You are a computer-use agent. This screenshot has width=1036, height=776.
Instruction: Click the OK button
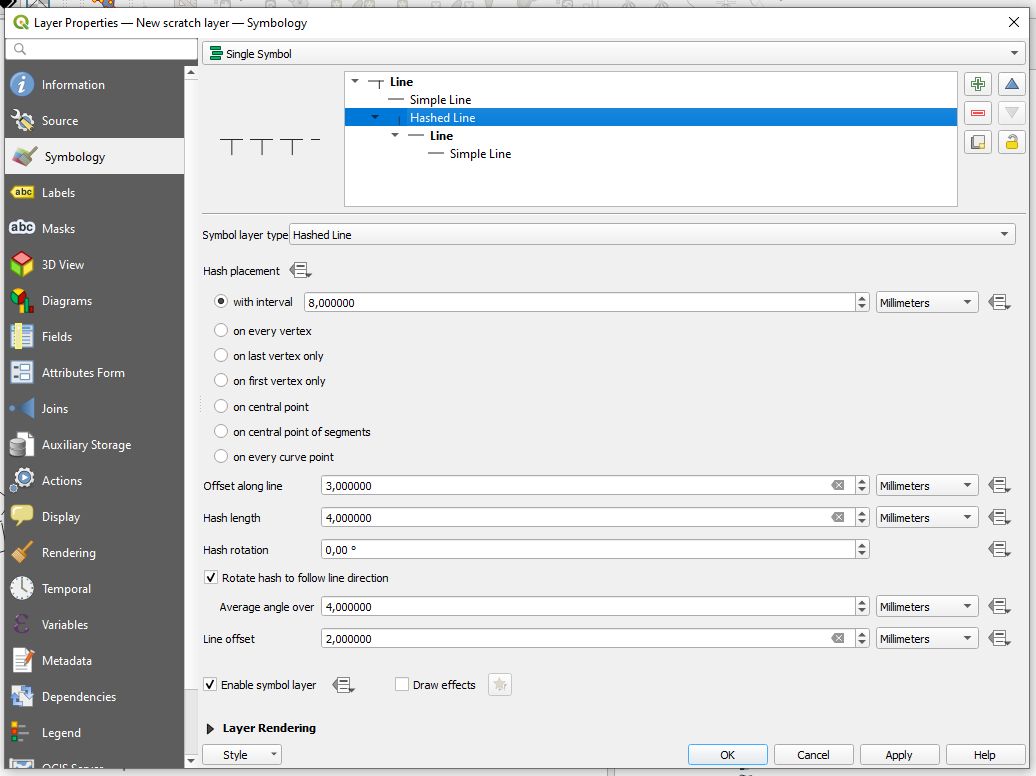click(727, 755)
